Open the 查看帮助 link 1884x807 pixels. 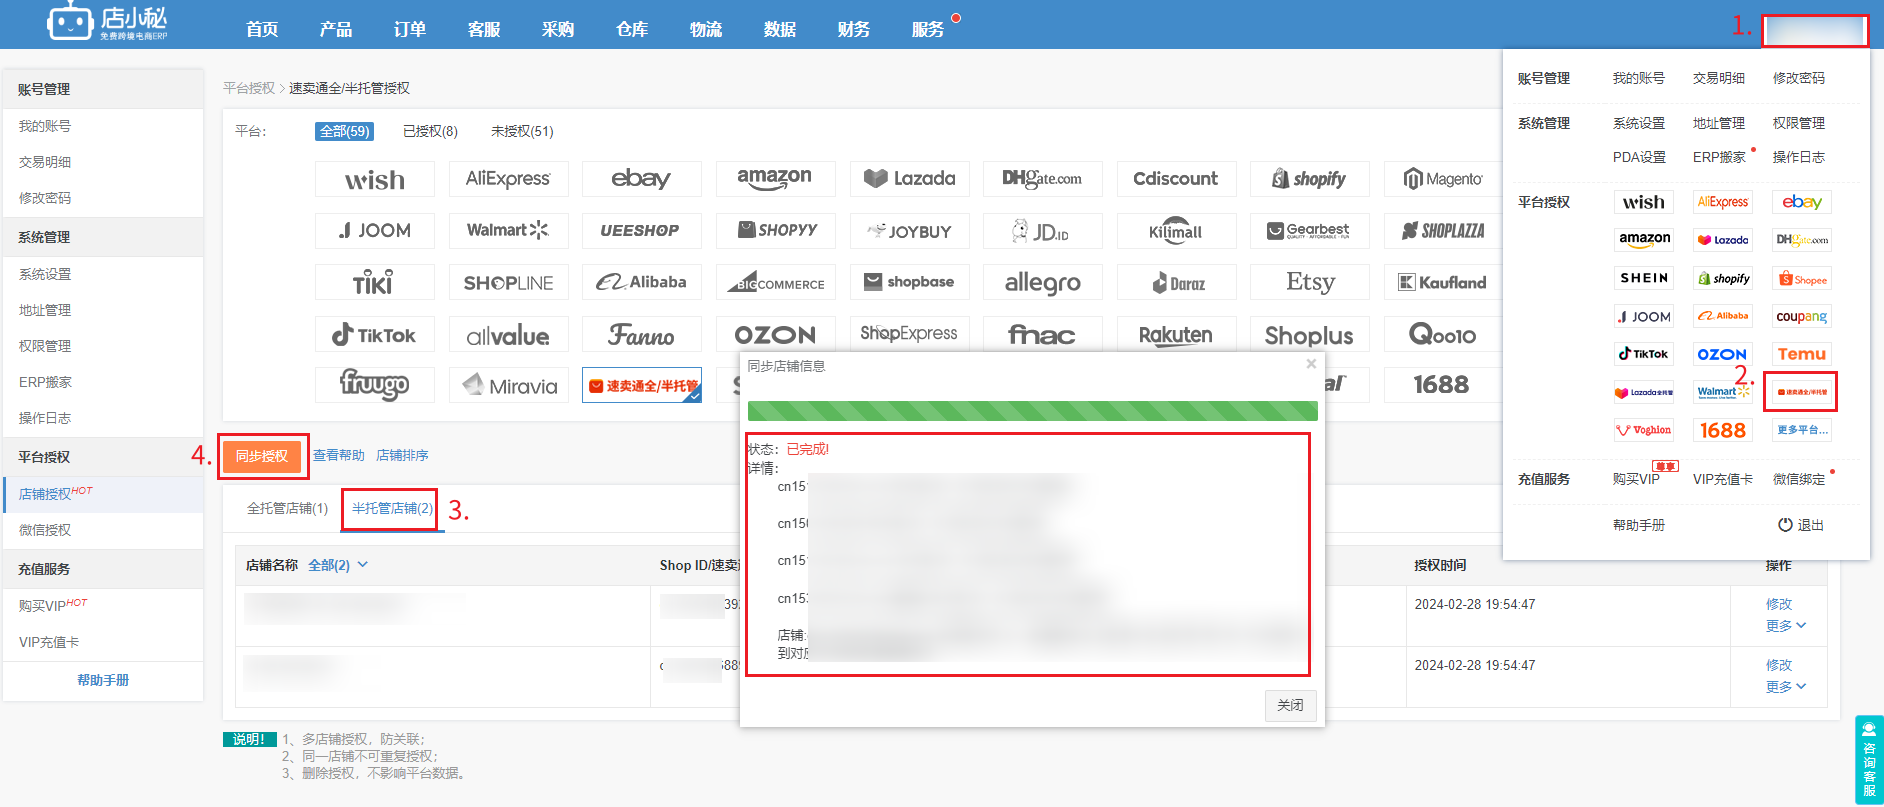[339, 455]
